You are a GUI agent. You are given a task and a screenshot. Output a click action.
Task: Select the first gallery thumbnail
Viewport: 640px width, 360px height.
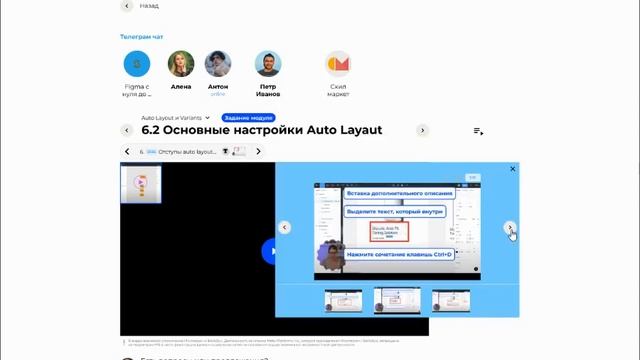point(343,301)
